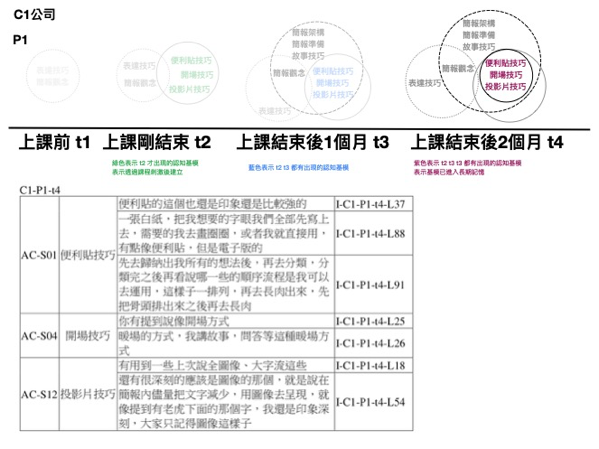Select the "上課結束後1個月 t3" timeline heading
Image resolution: width=599 pixels, height=449 pixels.
(x=312, y=143)
